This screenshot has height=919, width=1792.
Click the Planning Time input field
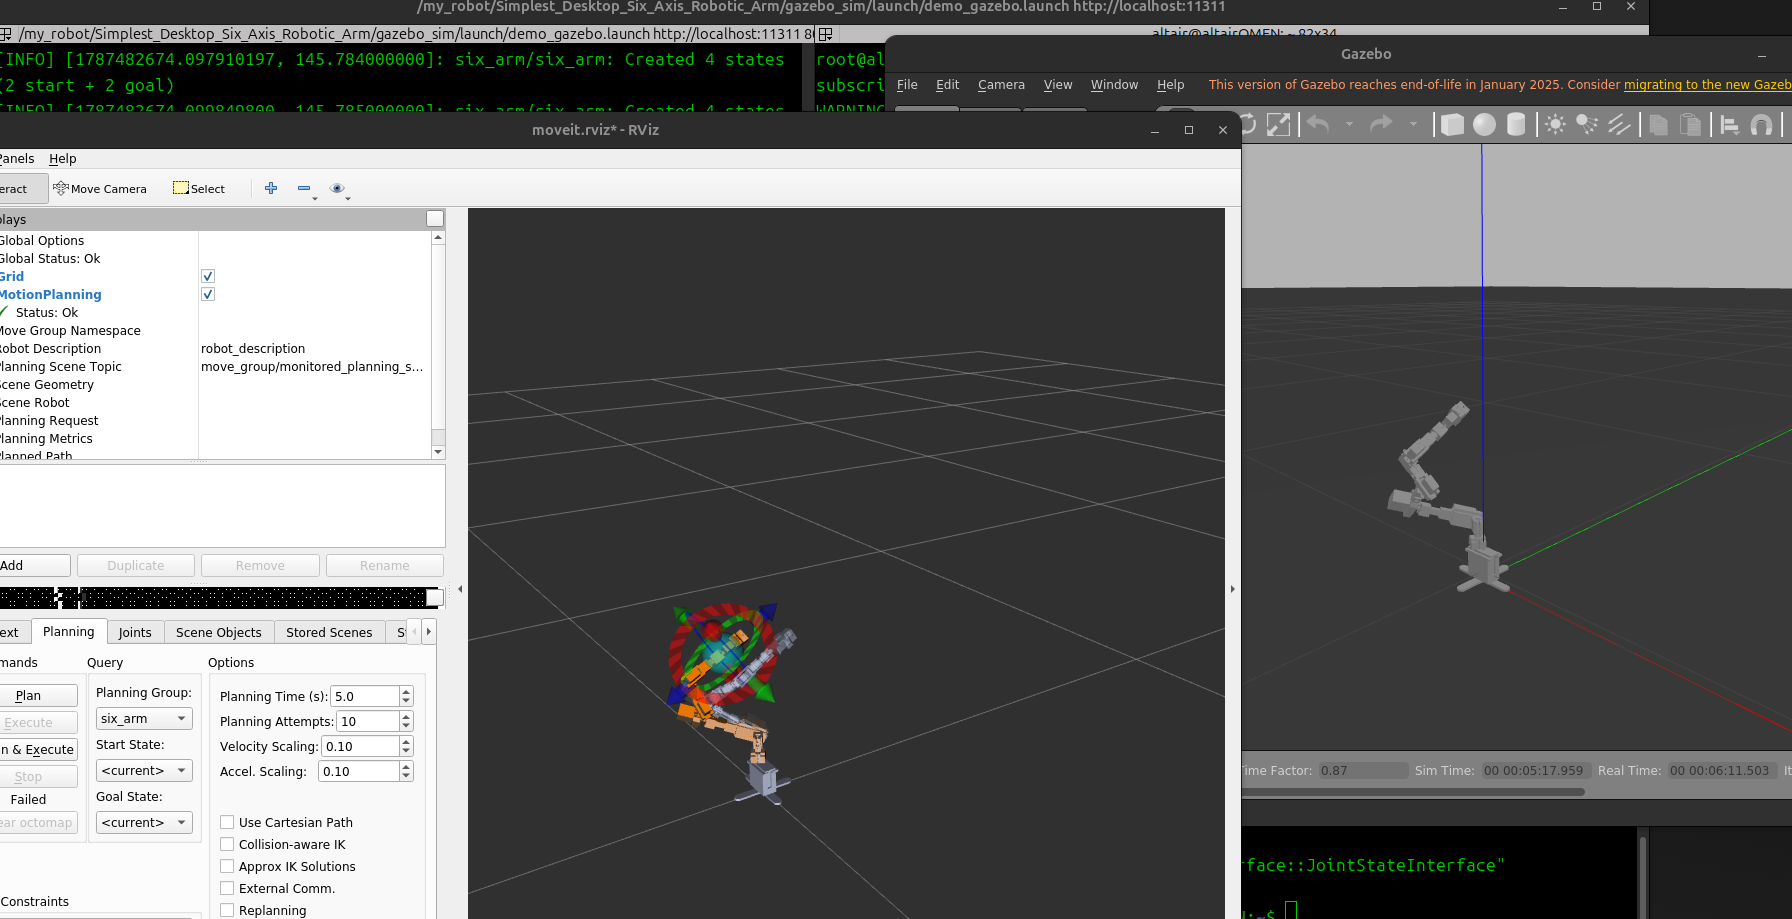click(365, 696)
